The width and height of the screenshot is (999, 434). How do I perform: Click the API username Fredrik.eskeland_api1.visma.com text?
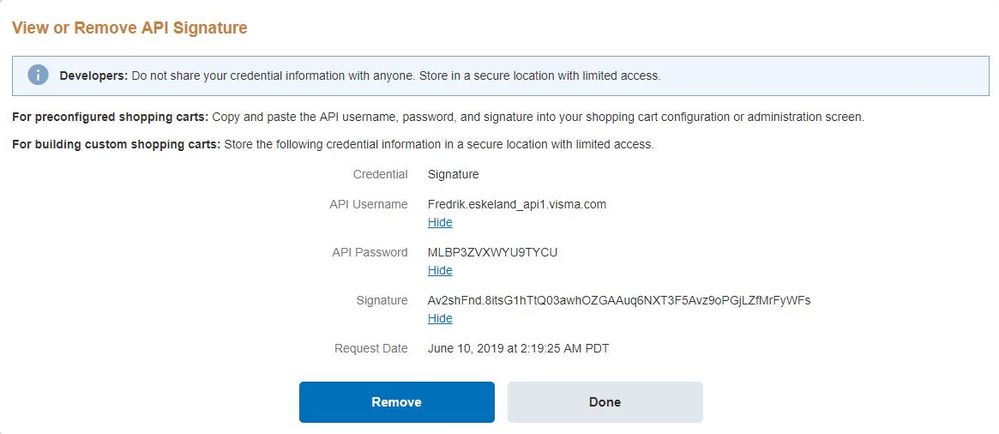click(x=516, y=204)
